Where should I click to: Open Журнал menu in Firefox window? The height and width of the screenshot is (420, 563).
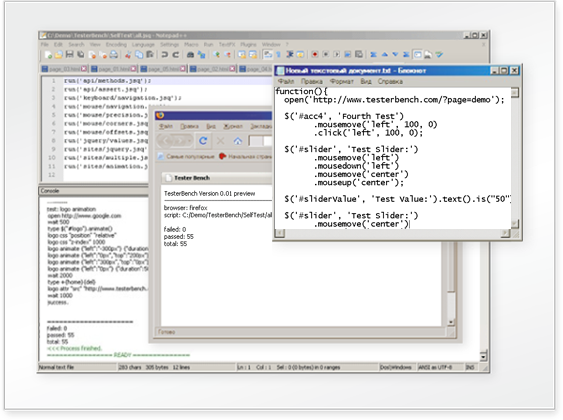(x=233, y=126)
